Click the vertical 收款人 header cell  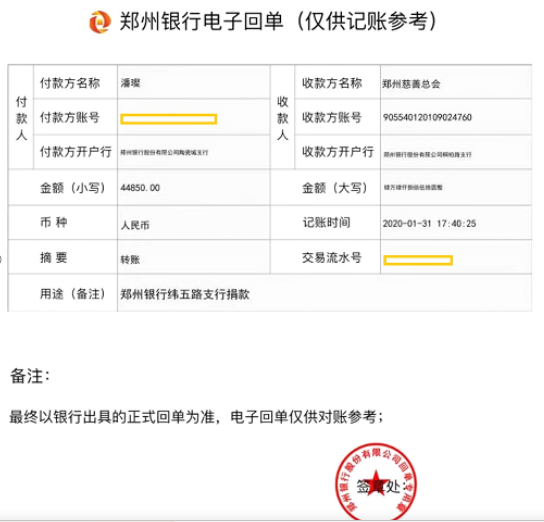(x=283, y=118)
